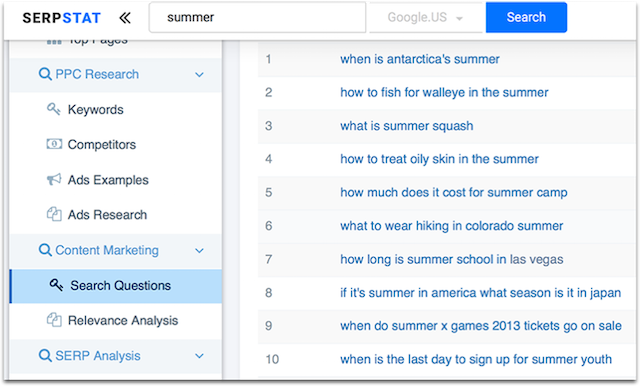
Task: Expand the SERP Analysis section chevron
Action: 199,356
